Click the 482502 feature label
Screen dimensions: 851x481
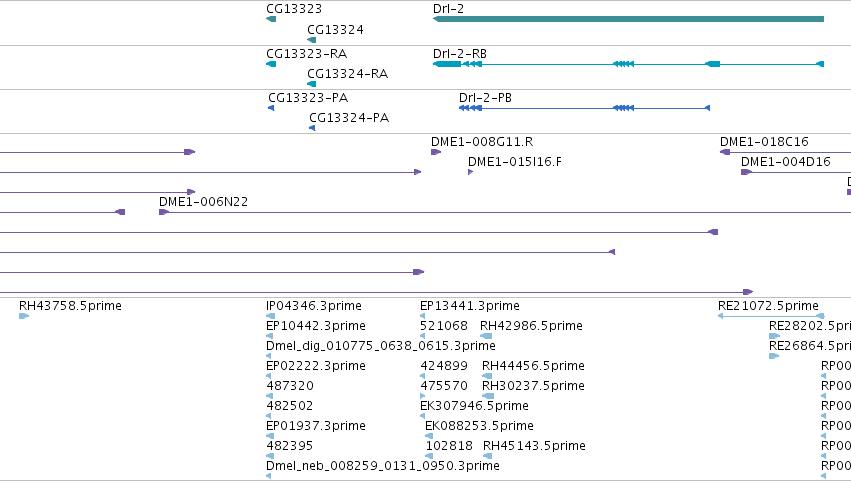[289, 406]
